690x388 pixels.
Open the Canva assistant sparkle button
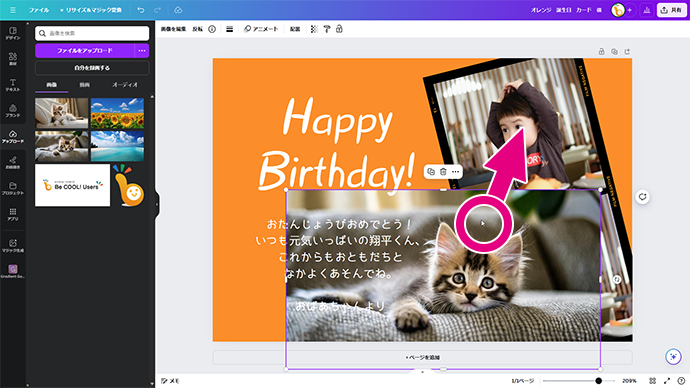pyautogui.click(x=673, y=356)
